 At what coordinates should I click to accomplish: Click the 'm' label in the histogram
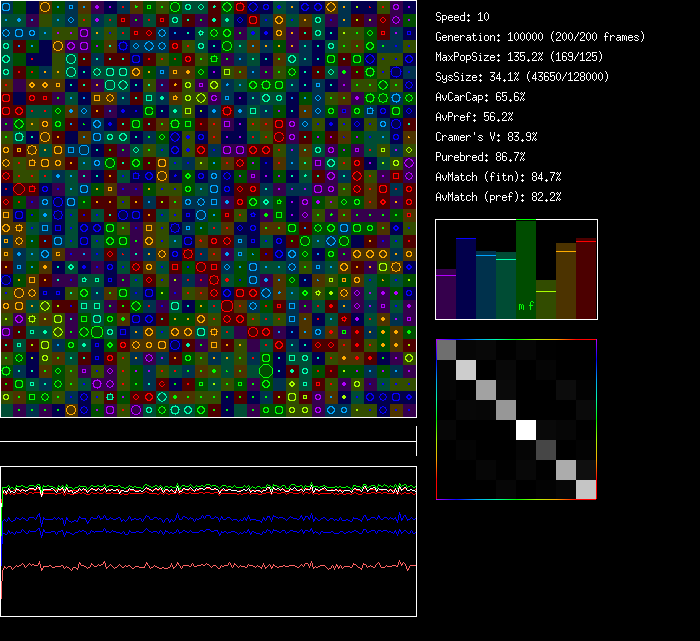(x=520, y=306)
